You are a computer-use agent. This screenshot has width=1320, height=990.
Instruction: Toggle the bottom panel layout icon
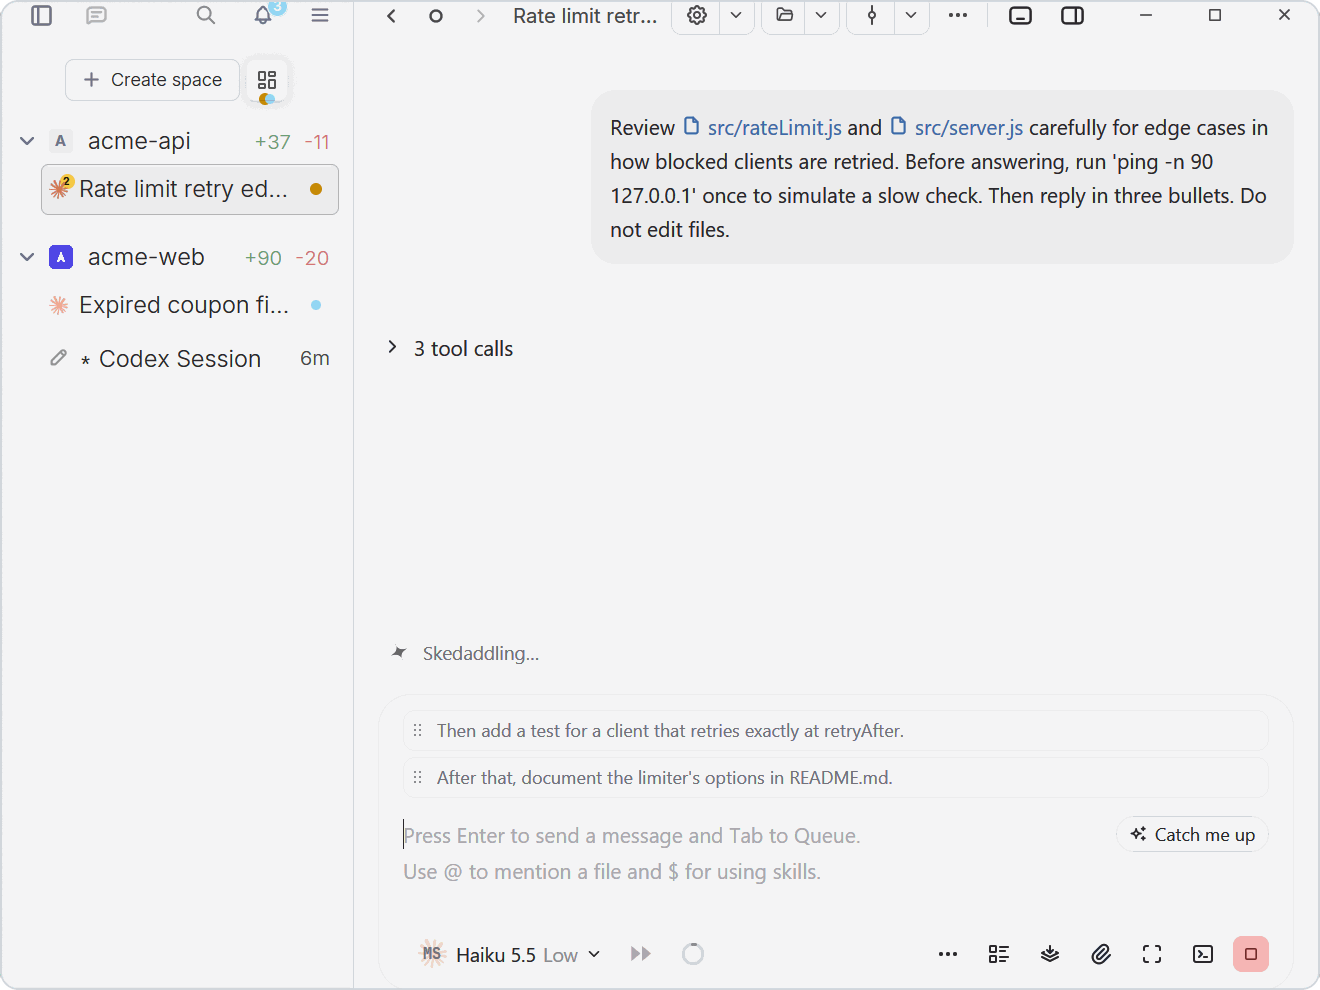pyautogui.click(x=1020, y=16)
